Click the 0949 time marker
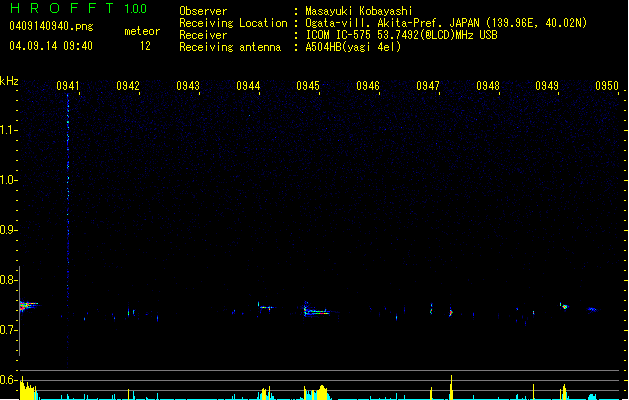Screen dimensions: 629x400 click(x=547, y=86)
